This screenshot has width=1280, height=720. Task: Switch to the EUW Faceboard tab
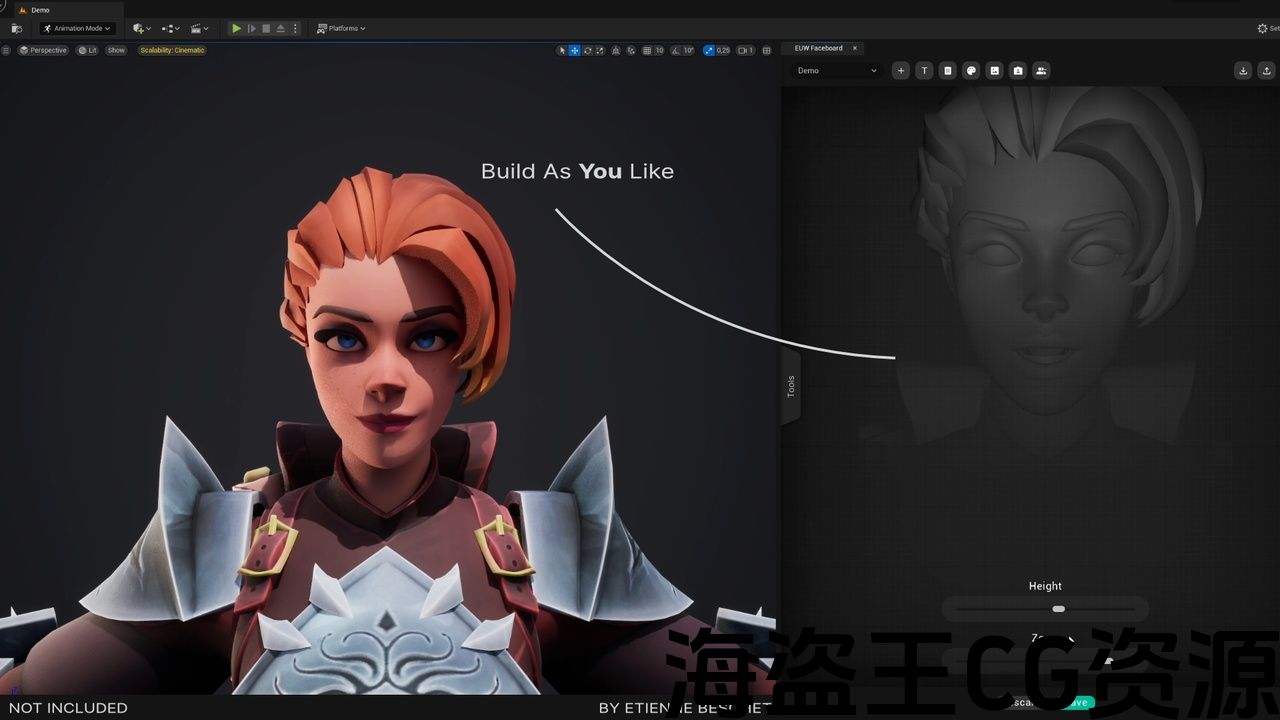pyautogui.click(x=818, y=48)
